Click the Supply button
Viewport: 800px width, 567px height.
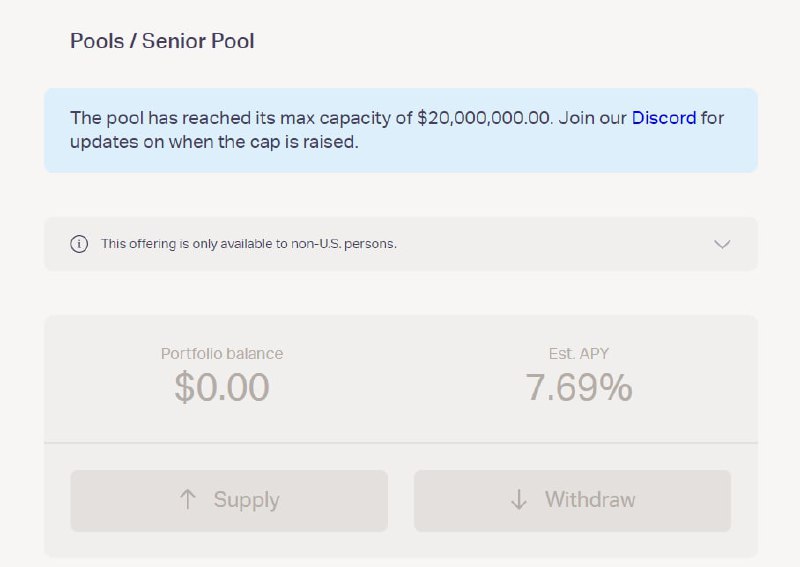pos(229,501)
